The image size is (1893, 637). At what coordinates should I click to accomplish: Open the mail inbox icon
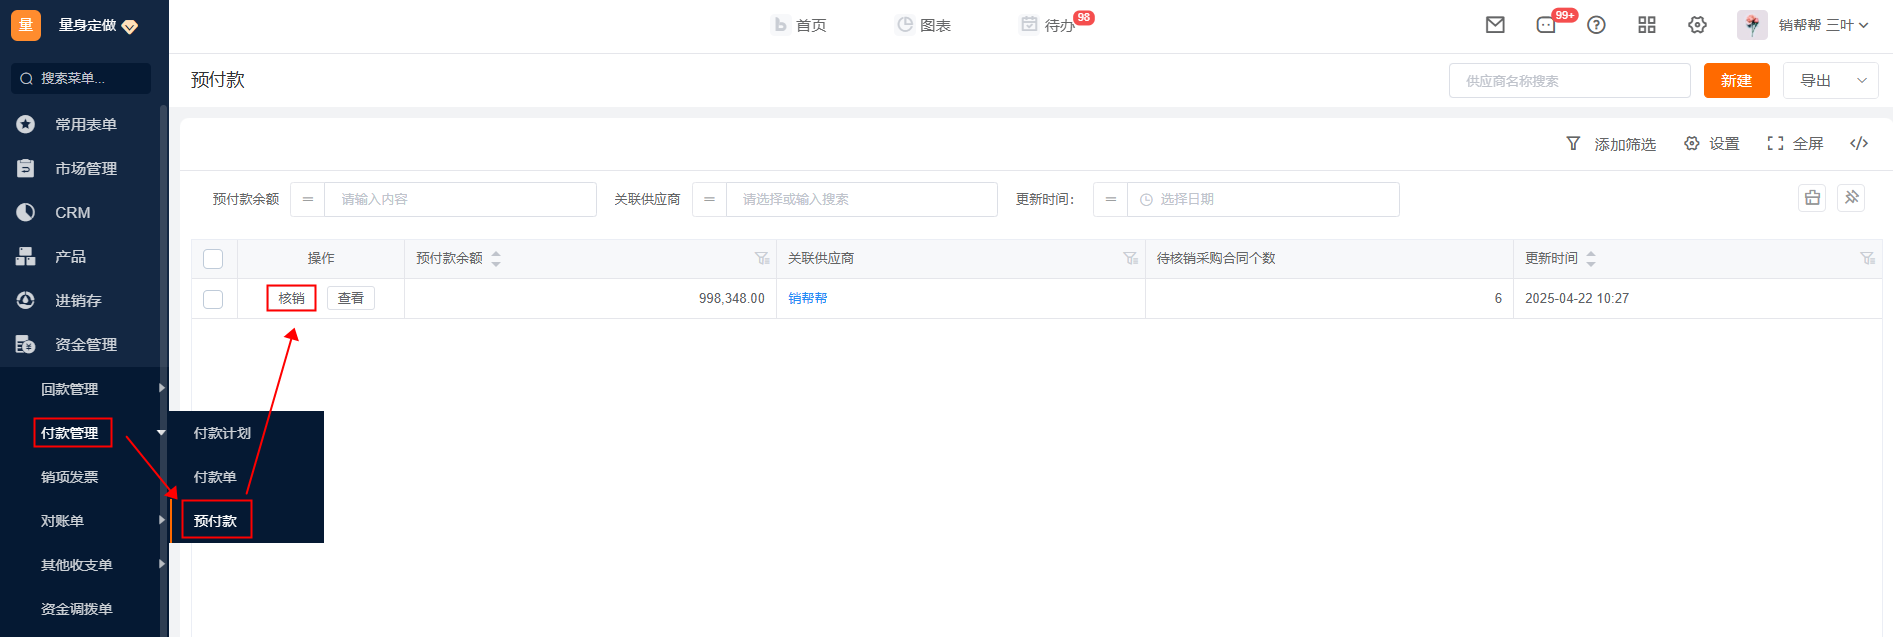1495,25
